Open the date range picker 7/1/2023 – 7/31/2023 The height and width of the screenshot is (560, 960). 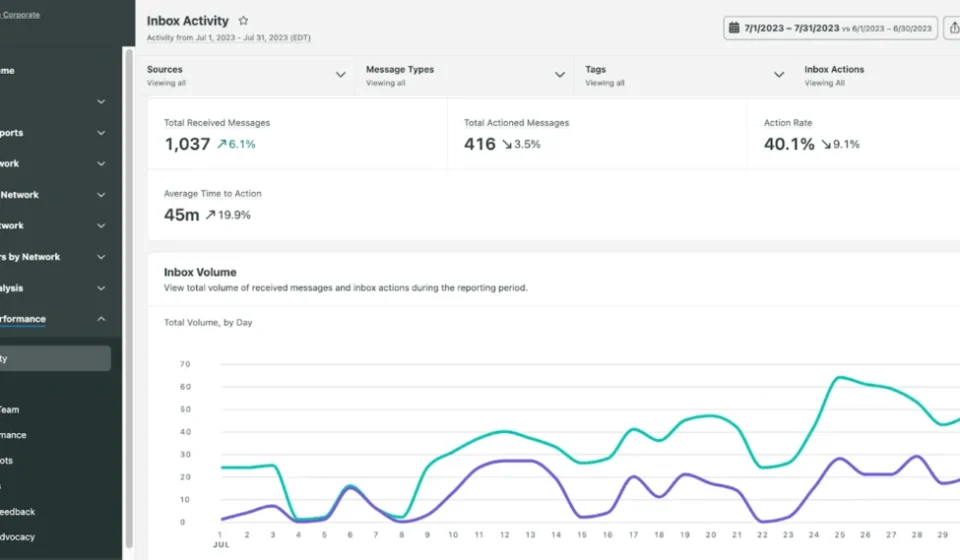click(830, 28)
